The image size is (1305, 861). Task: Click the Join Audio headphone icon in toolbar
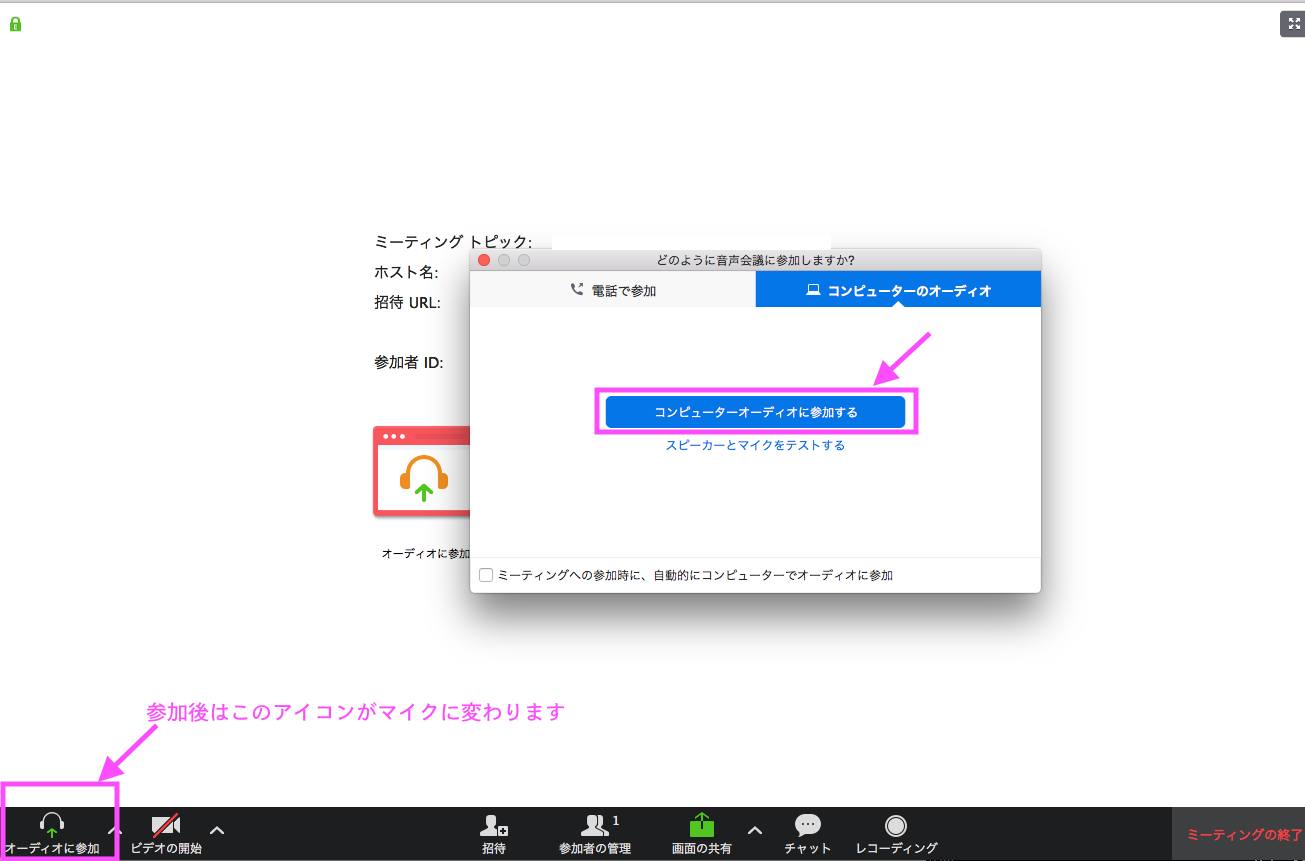click(52, 826)
